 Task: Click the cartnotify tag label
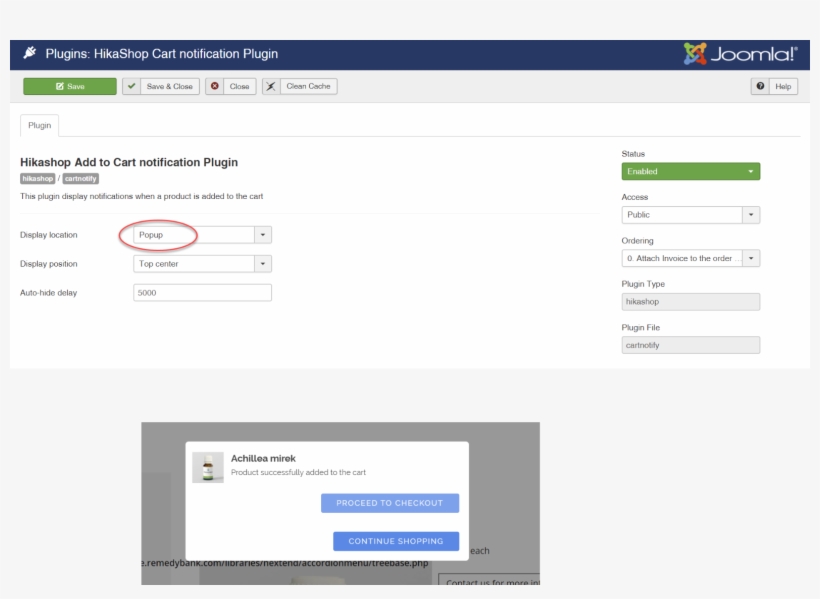80,179
